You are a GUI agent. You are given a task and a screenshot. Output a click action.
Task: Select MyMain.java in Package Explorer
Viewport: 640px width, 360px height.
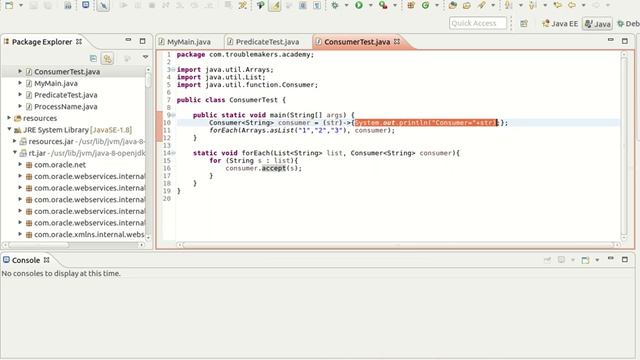click(56, 83)
